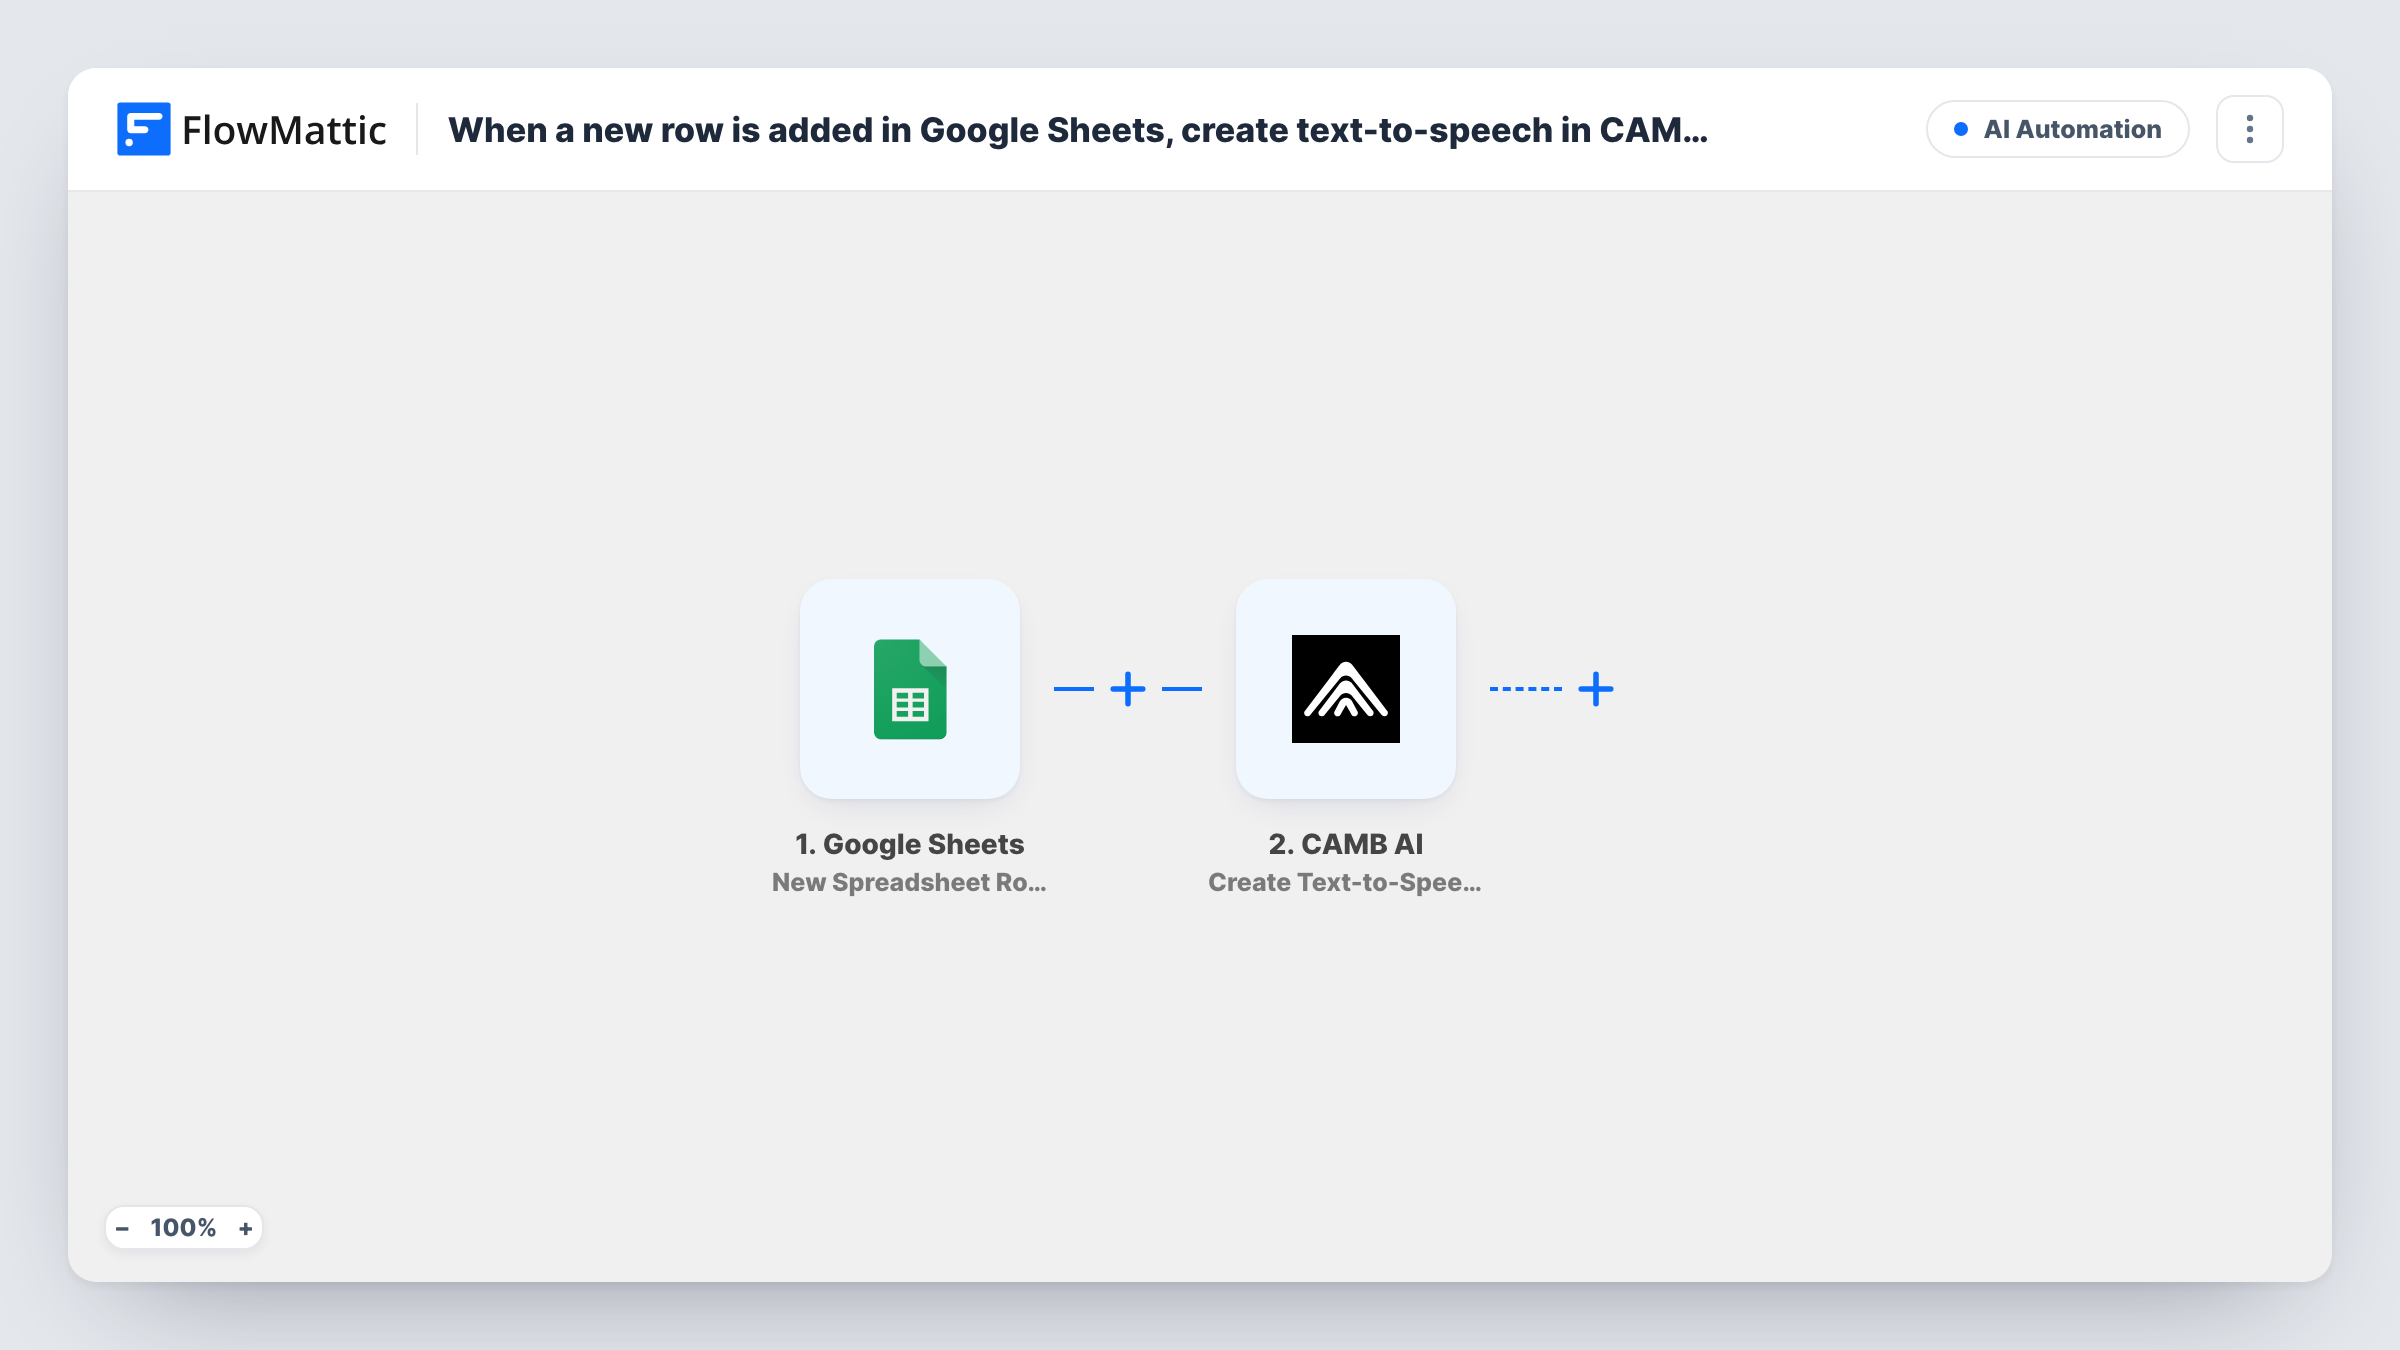The height and width of the screenshot is (1350, 2400).
Task: Open the CAMB AI action step
Action: pos(1346,689)
